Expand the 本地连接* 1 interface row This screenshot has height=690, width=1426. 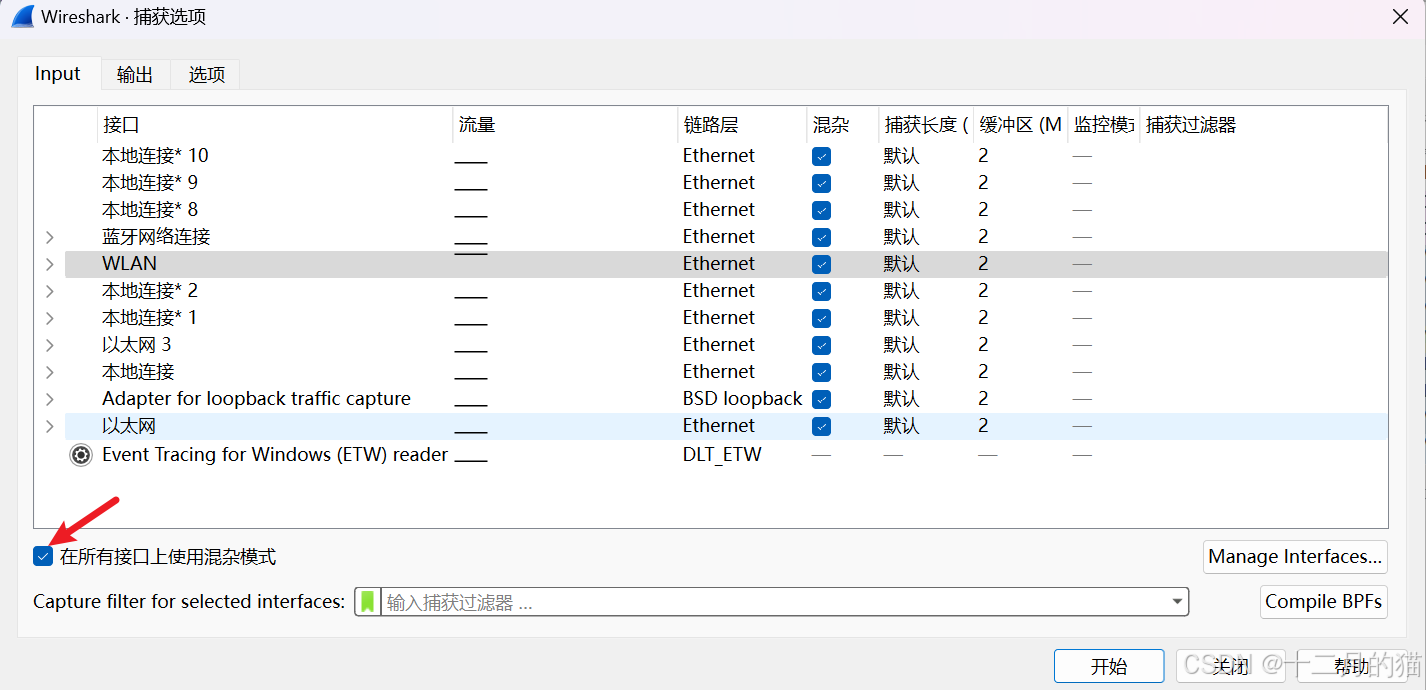[x=50, y=318]
